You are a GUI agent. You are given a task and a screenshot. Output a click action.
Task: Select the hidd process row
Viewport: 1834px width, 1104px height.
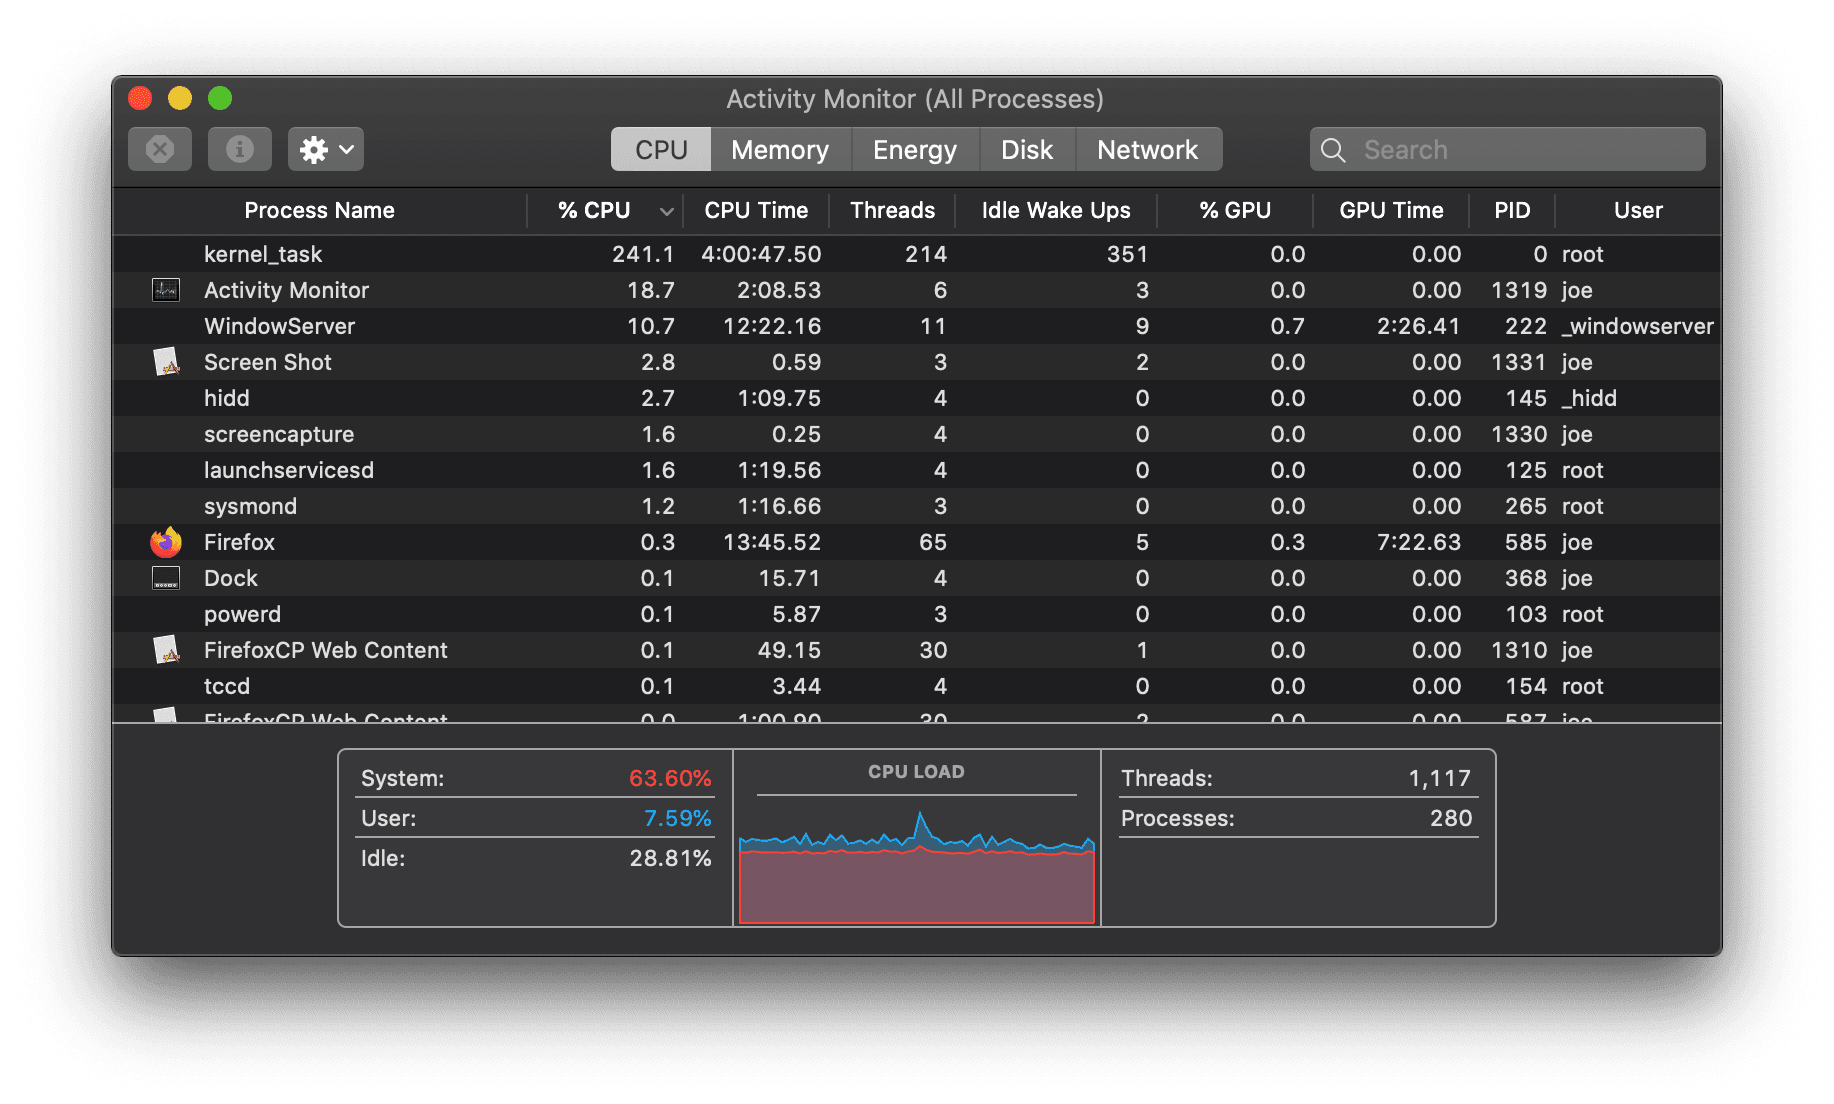point(917,398)
